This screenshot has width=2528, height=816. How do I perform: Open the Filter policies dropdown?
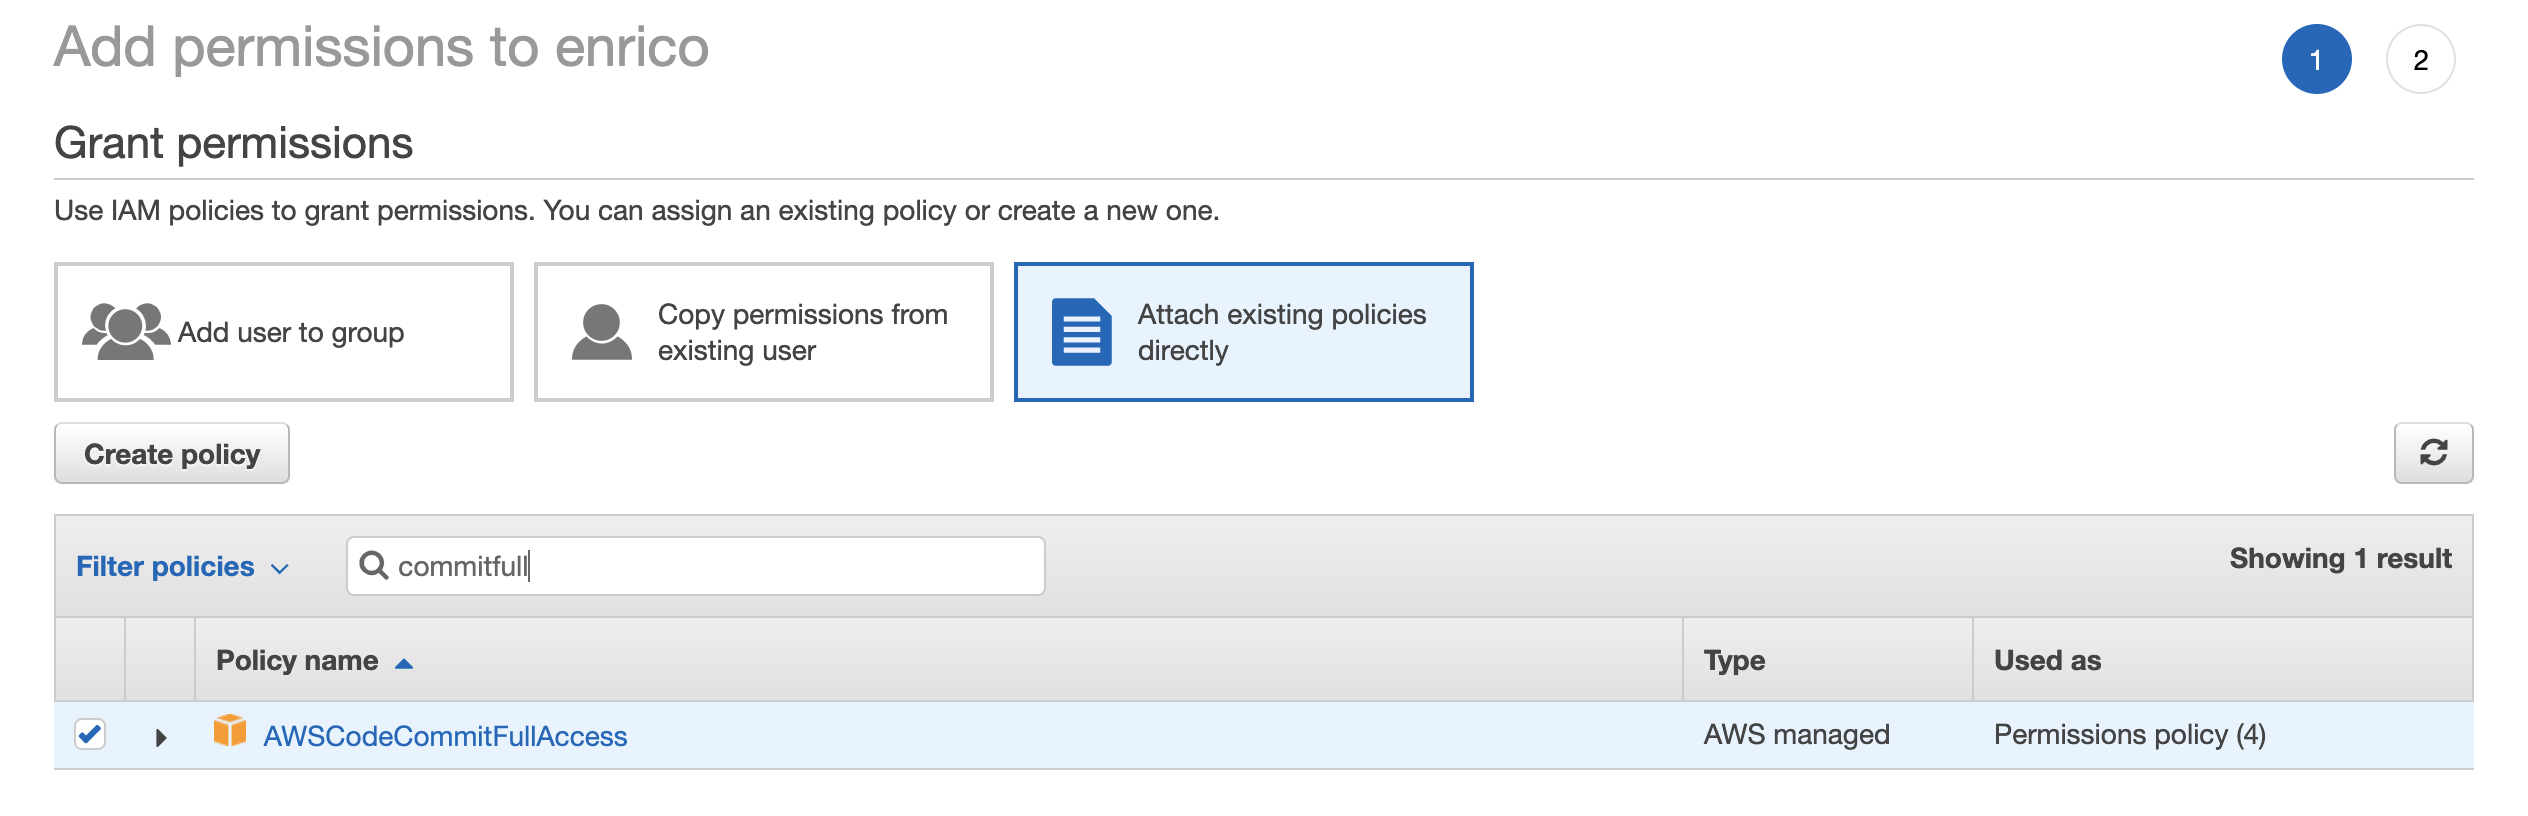pos(182,566)
